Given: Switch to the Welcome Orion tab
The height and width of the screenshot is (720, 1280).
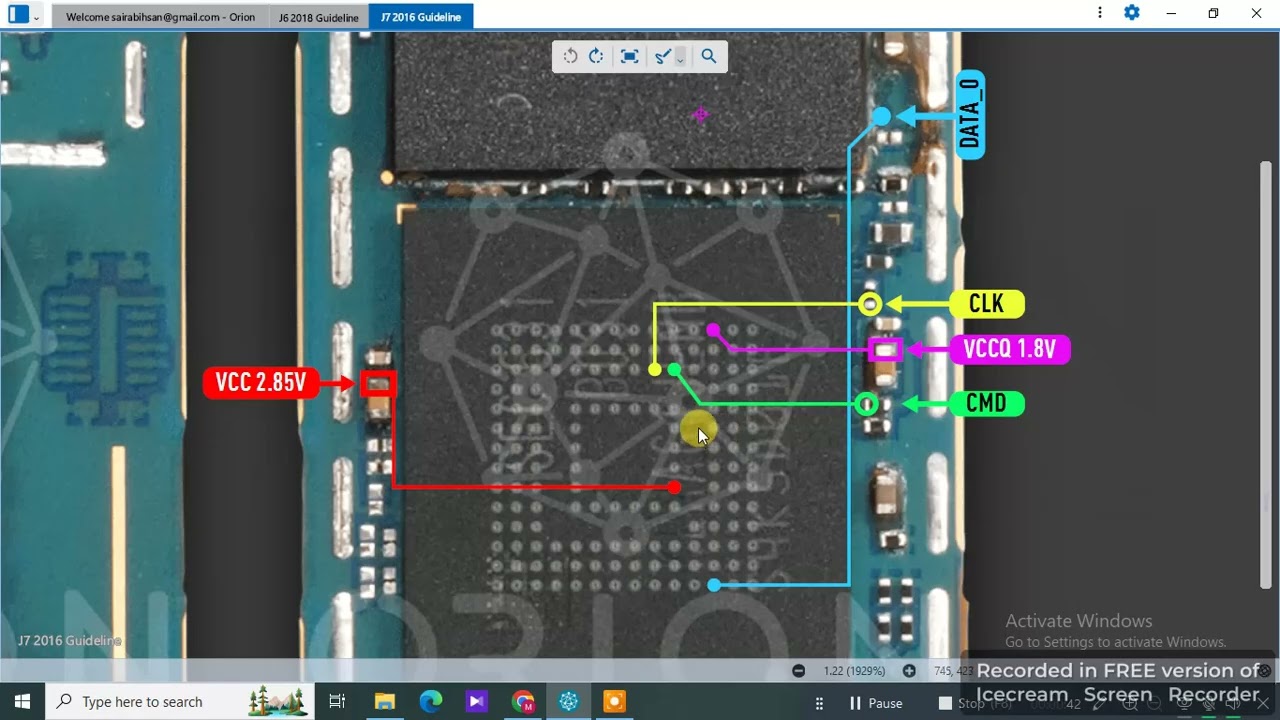Looking at the screenshot, I should pos(160,17).
